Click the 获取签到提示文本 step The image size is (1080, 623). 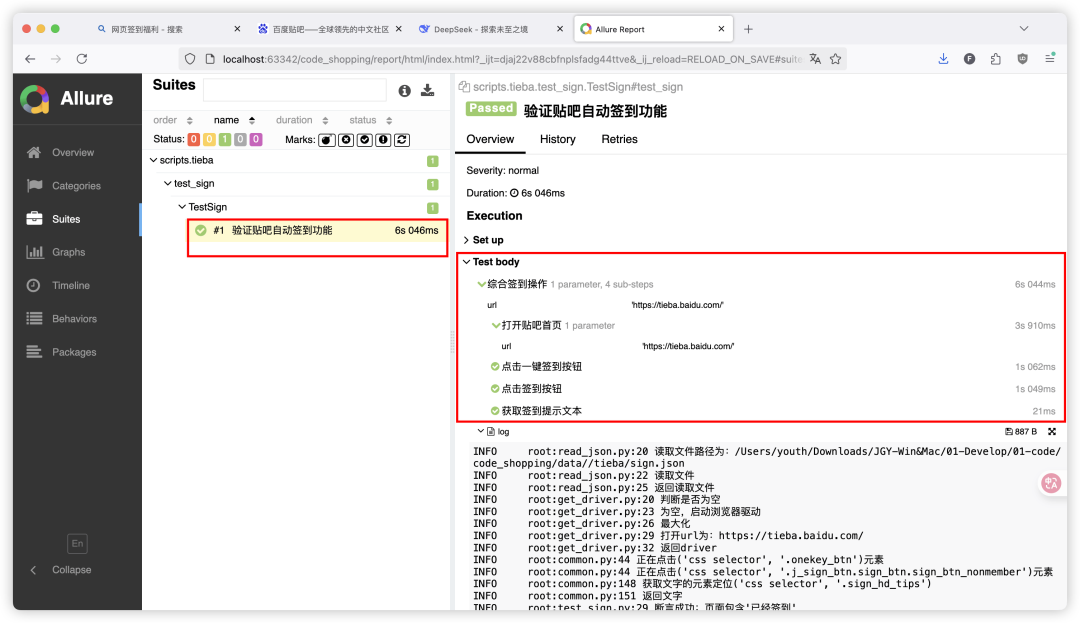pos(541,411)
